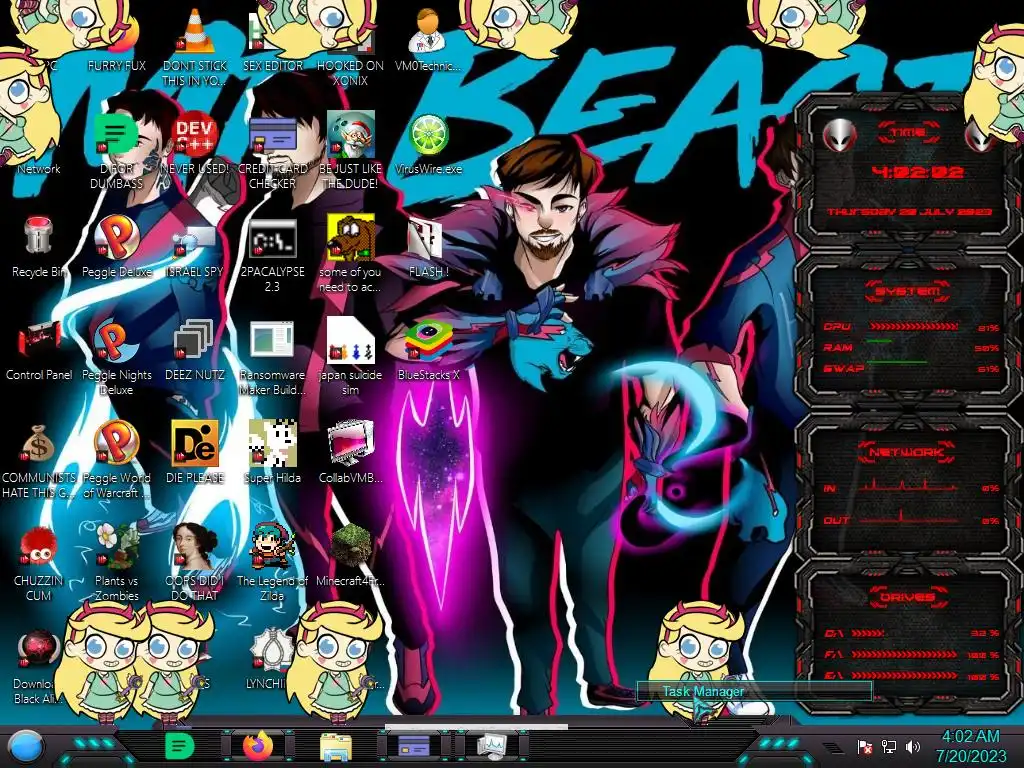Open the volume speaker tray icon

pos(913,746)
